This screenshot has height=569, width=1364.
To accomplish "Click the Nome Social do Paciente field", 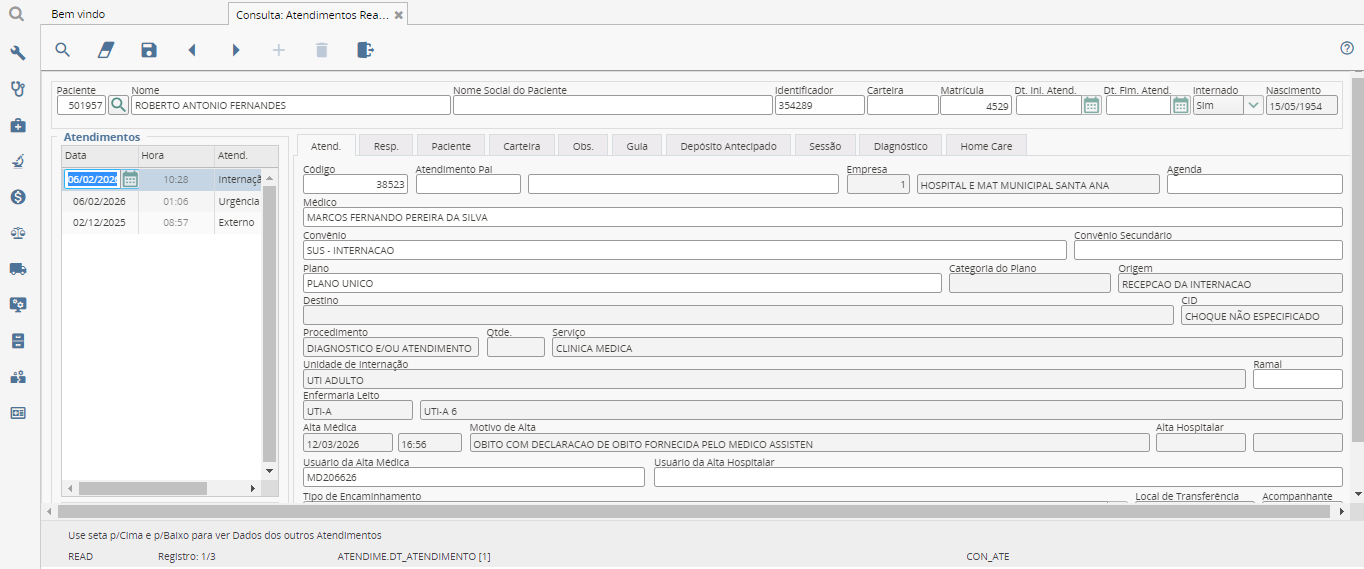I will coord(612,105).
